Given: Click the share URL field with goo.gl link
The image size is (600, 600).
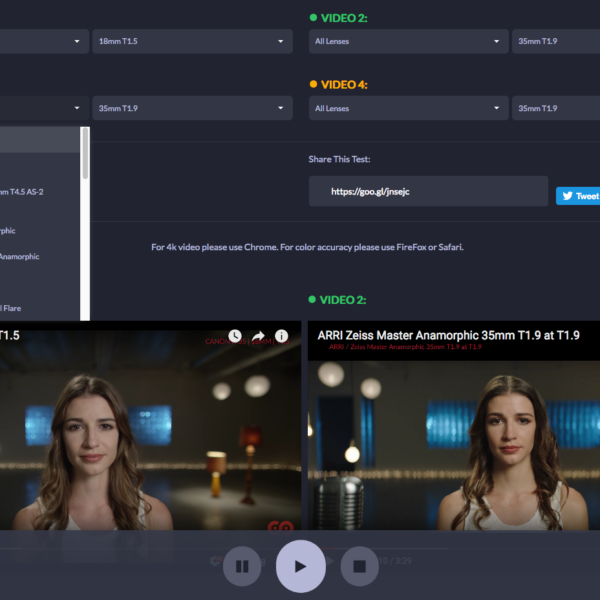Looking at the screenshot, I should [x=429, y=191].
